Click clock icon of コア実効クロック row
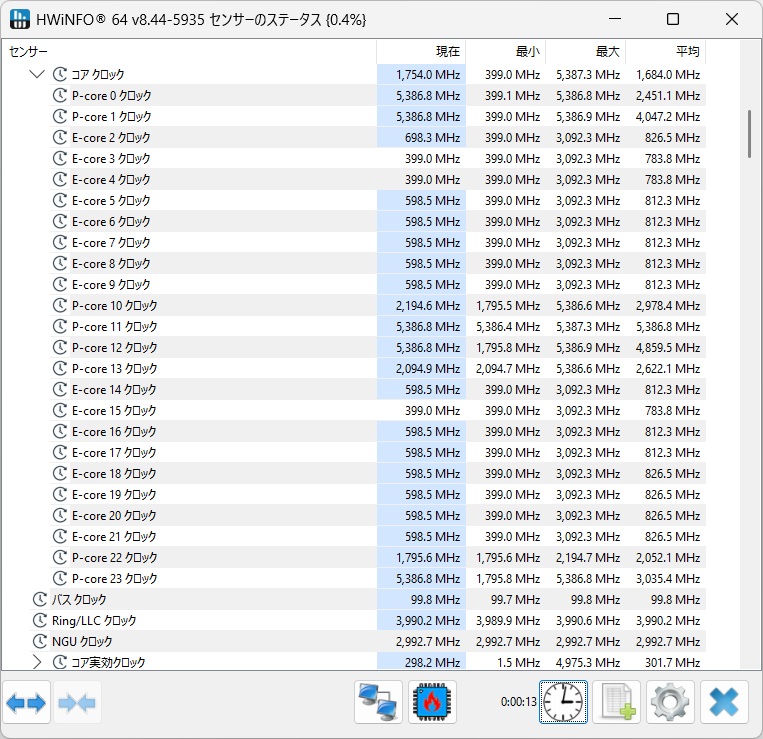 coord(59,662)
